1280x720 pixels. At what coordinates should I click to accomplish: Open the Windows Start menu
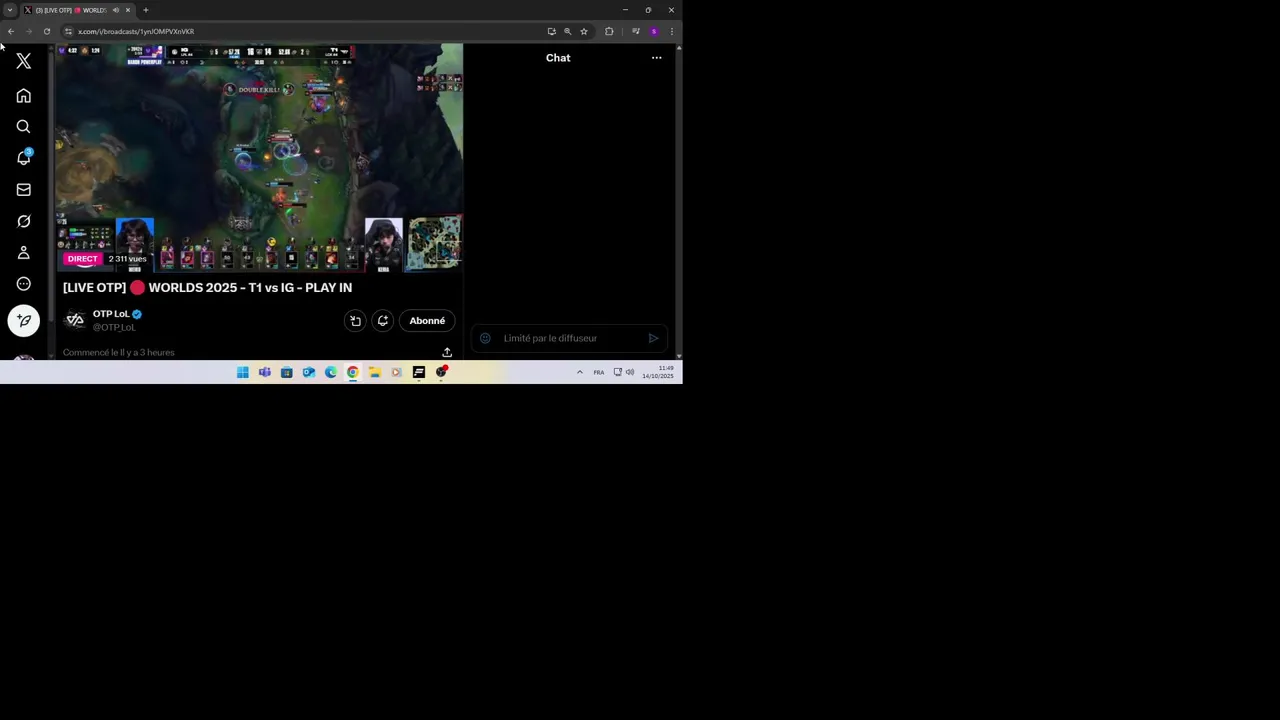point(243,372)
